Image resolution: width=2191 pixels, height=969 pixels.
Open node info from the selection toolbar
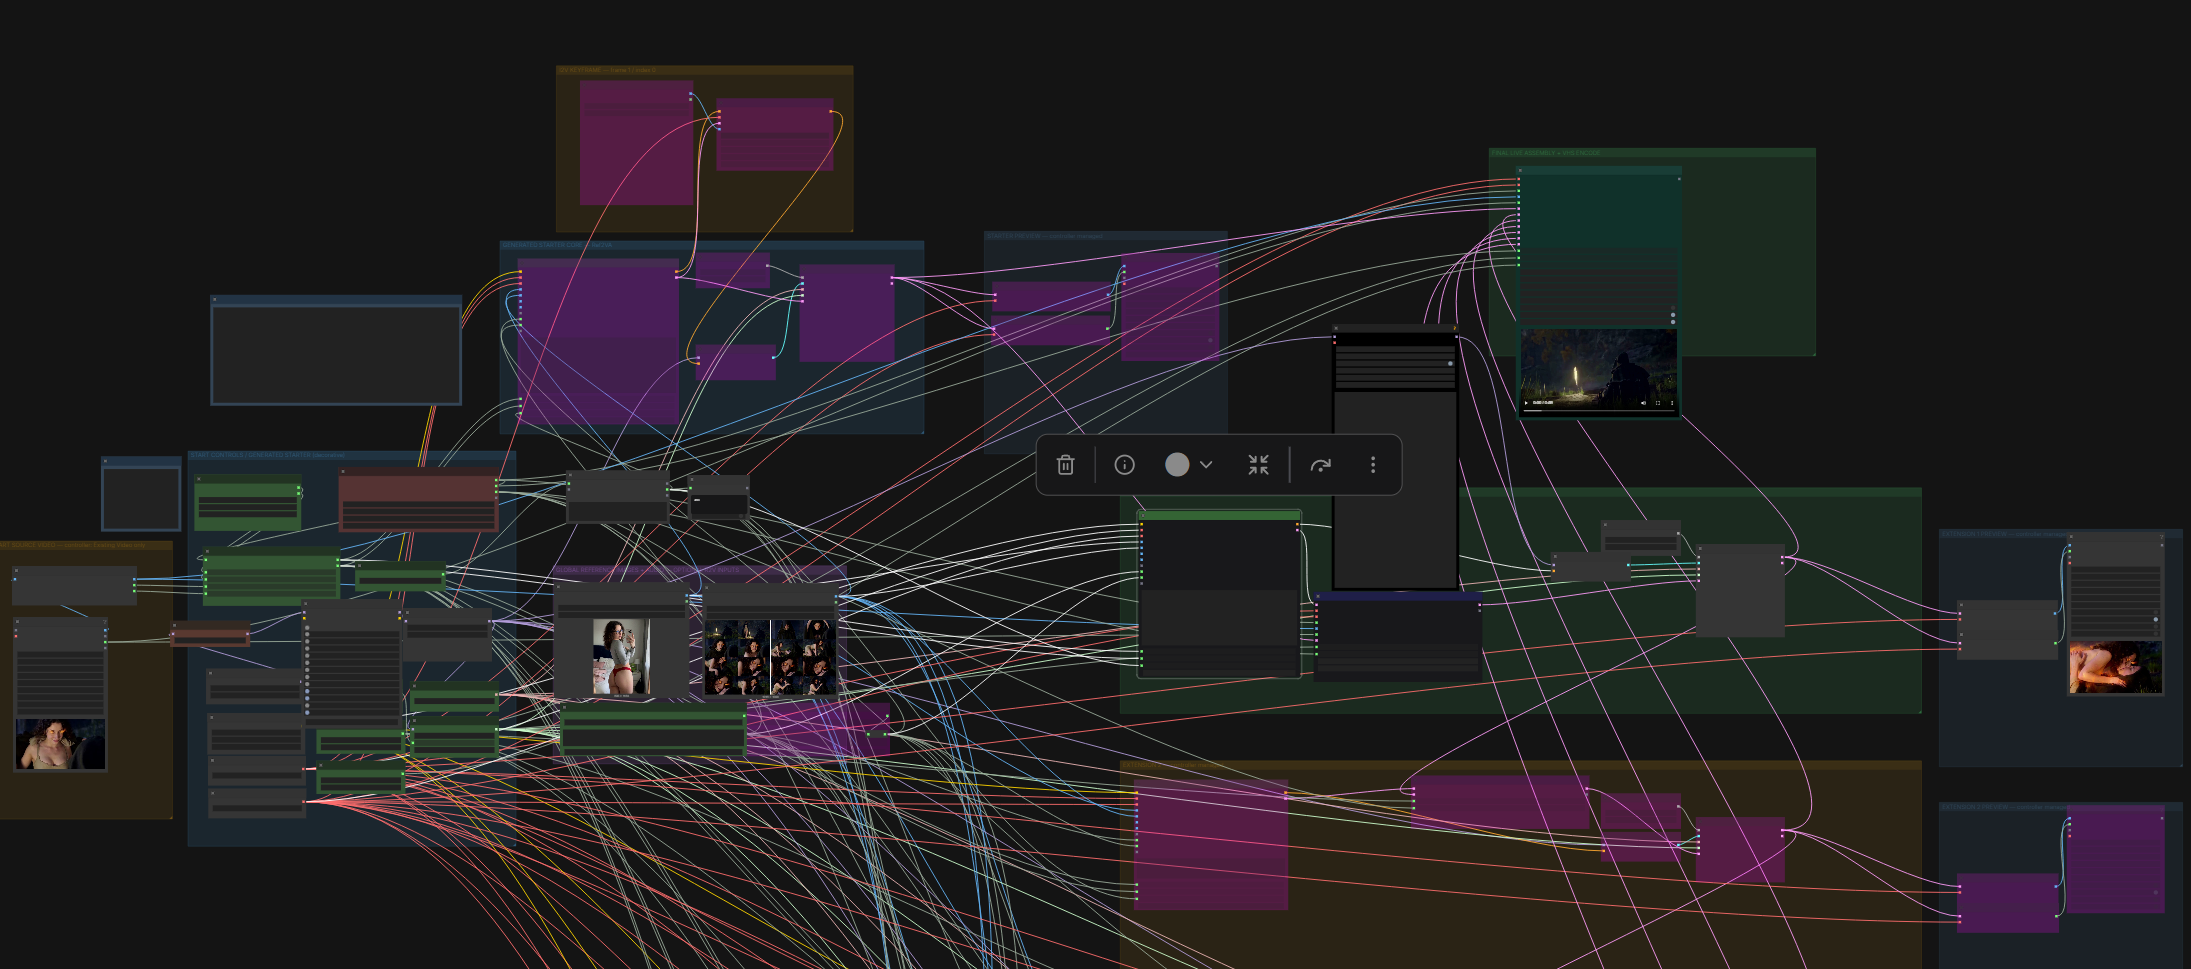1124,465
